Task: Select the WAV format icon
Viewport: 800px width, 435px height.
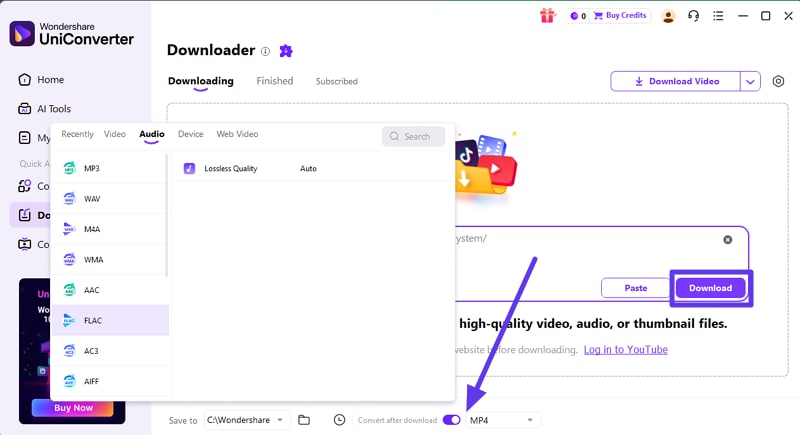Action: (x=69, y=198)
